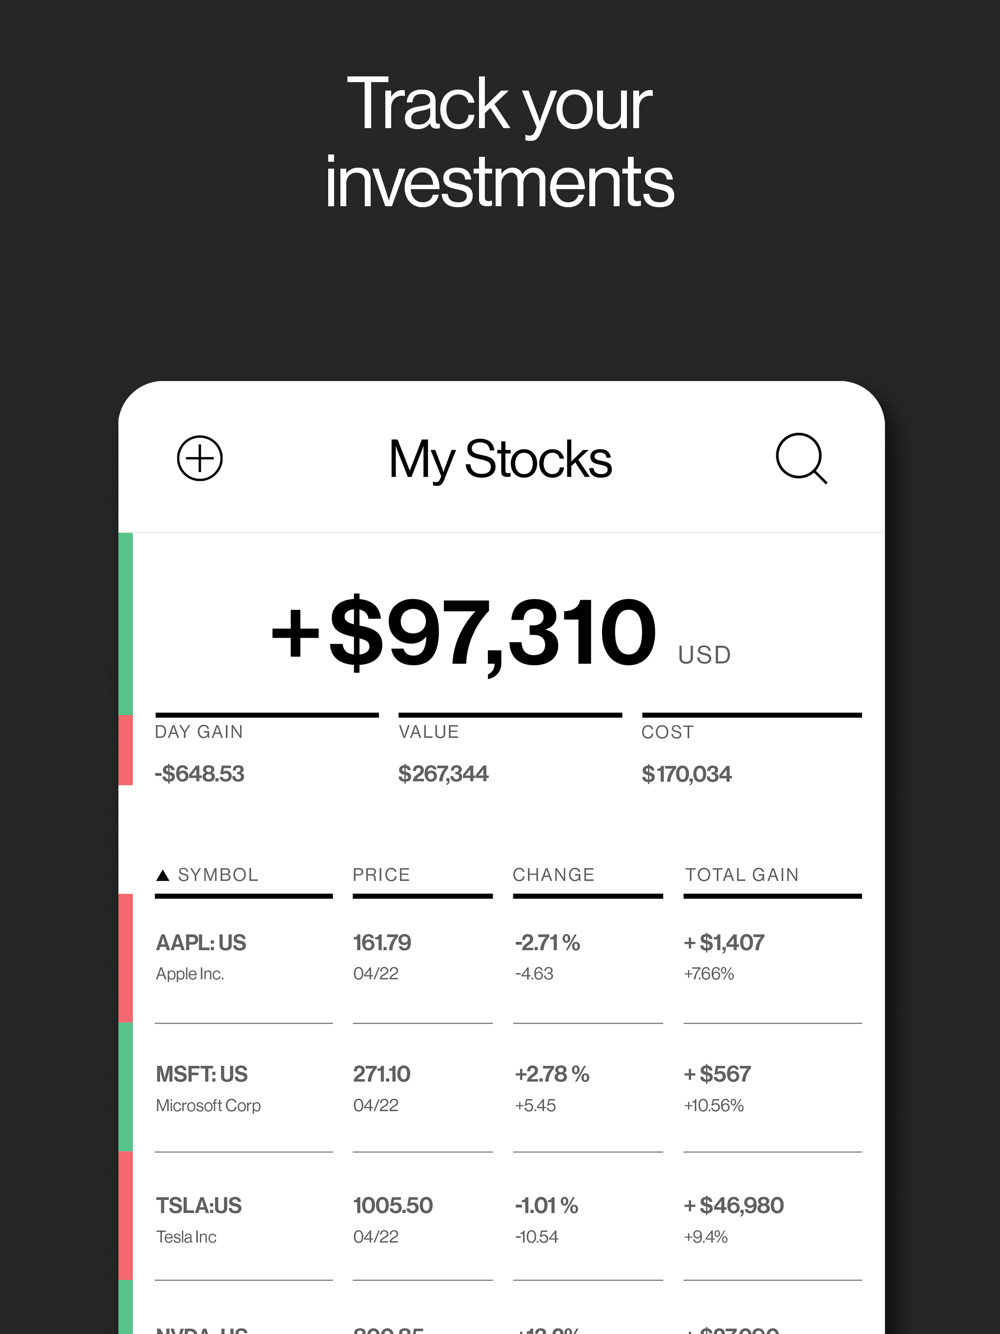
Task: Open the TSLA:US stock row
Action: click(x=508, y=1218)
